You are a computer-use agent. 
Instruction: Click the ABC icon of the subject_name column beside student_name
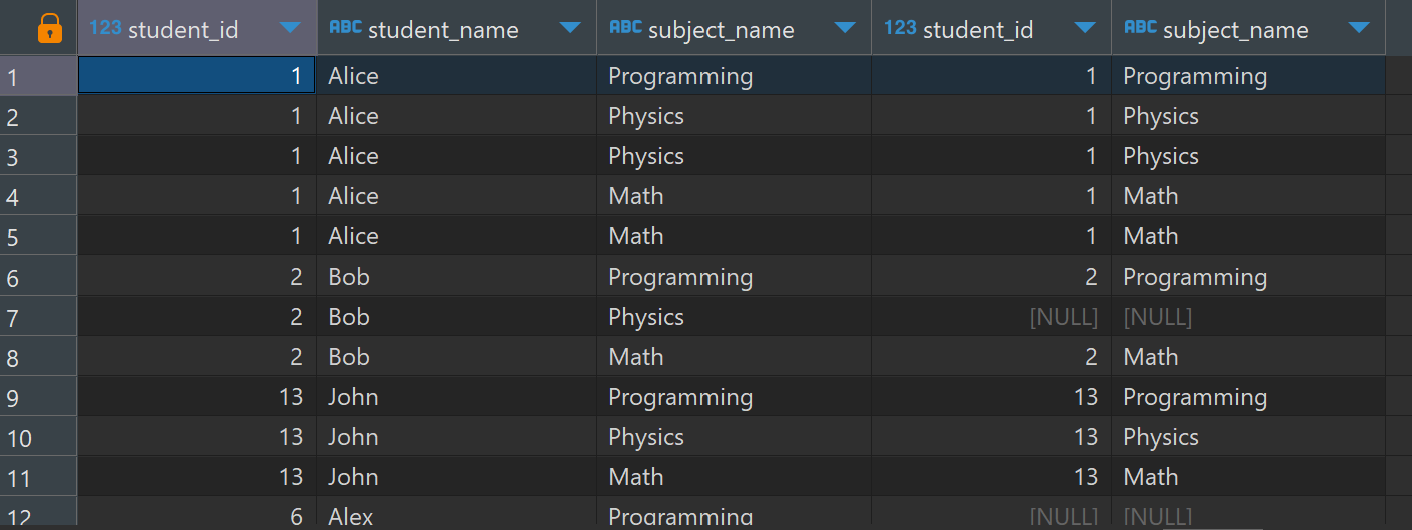[626, 28]
